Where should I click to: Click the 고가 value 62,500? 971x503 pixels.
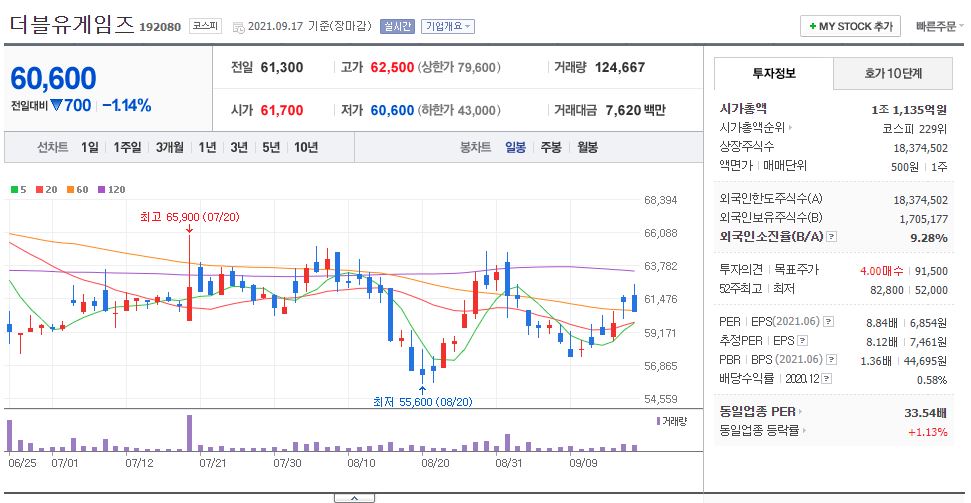pos(392,67)
